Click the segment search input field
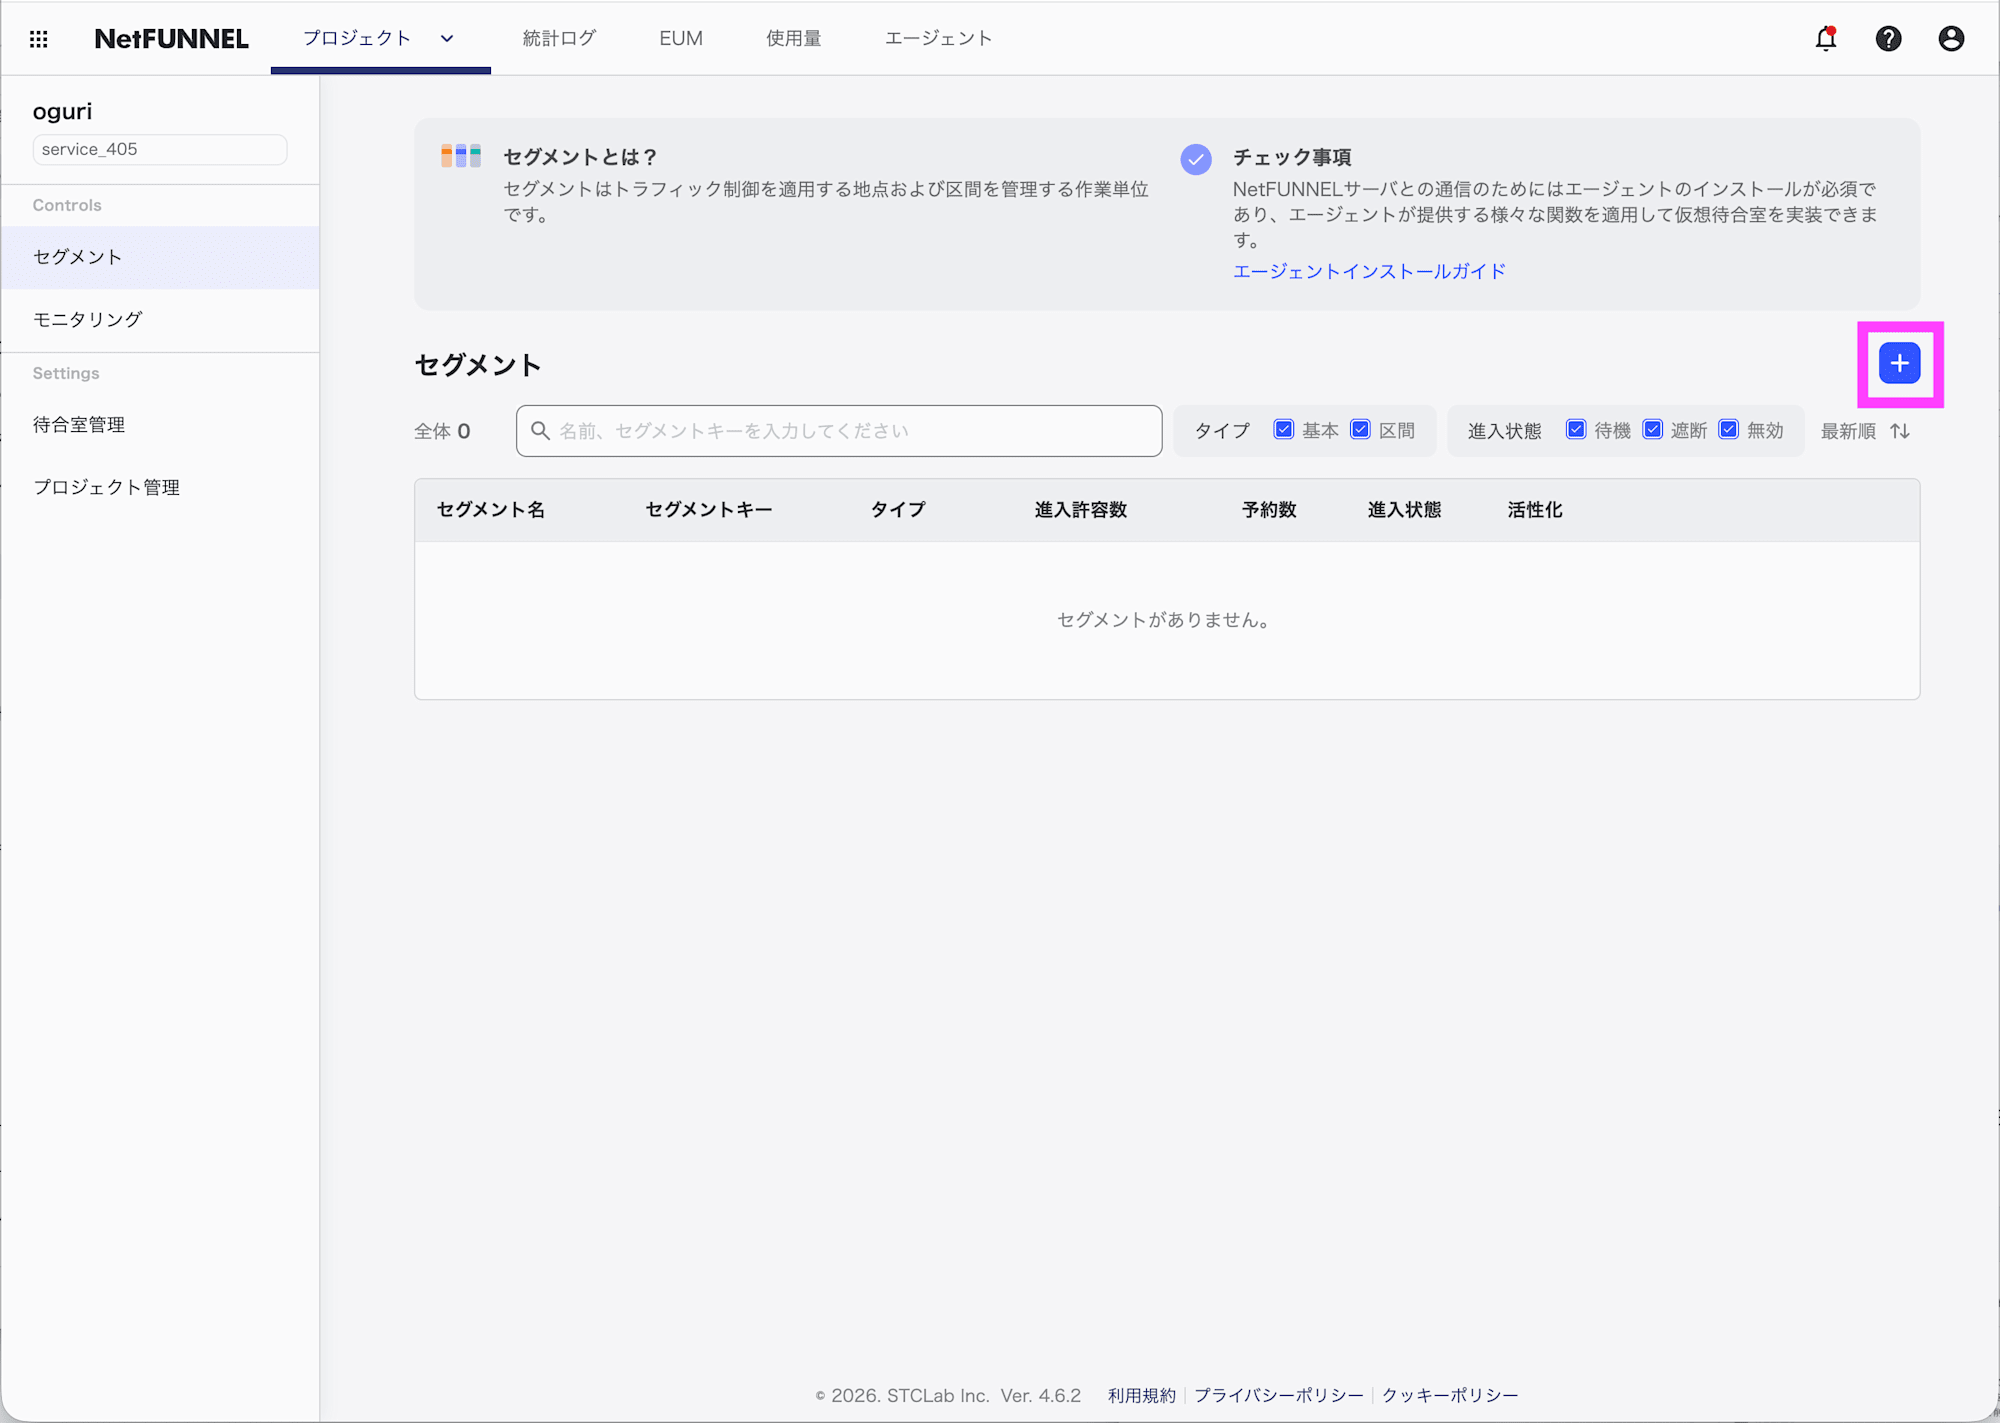 [x=838, y=431]
